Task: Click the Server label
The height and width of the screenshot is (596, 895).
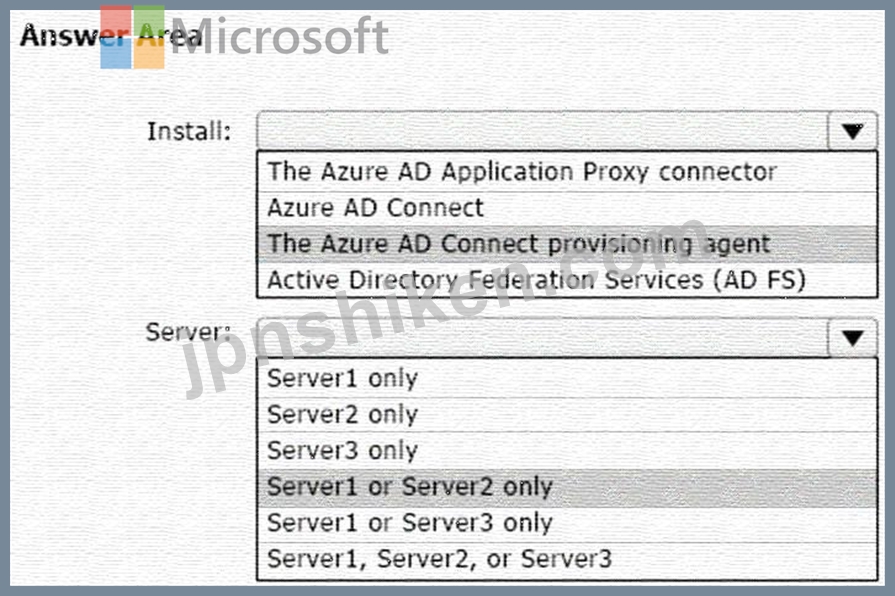Action: [188, 332]
